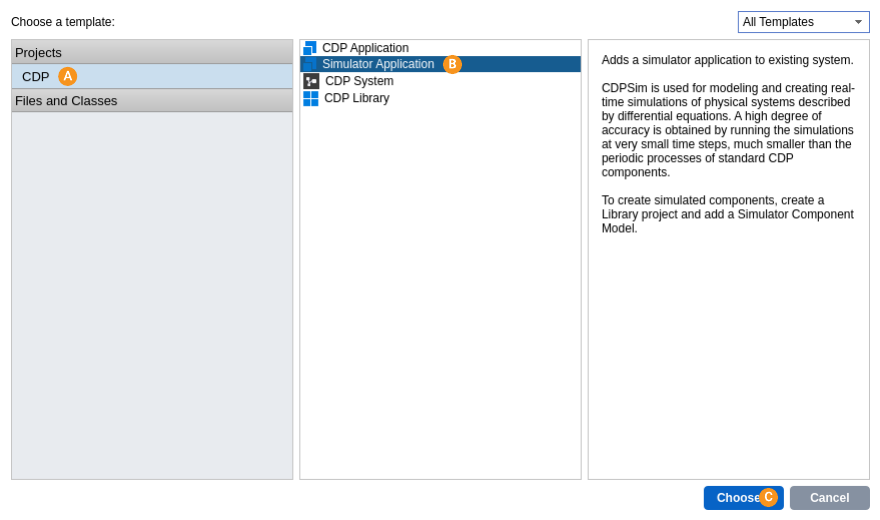
Task: Click the orange A badge beside CDP
Action: click(x=68, y=76)
